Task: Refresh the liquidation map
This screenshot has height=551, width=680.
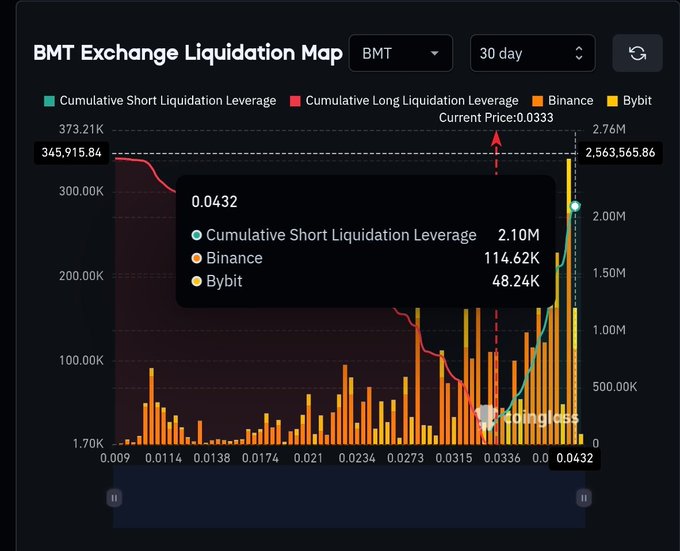Action: 637,53
